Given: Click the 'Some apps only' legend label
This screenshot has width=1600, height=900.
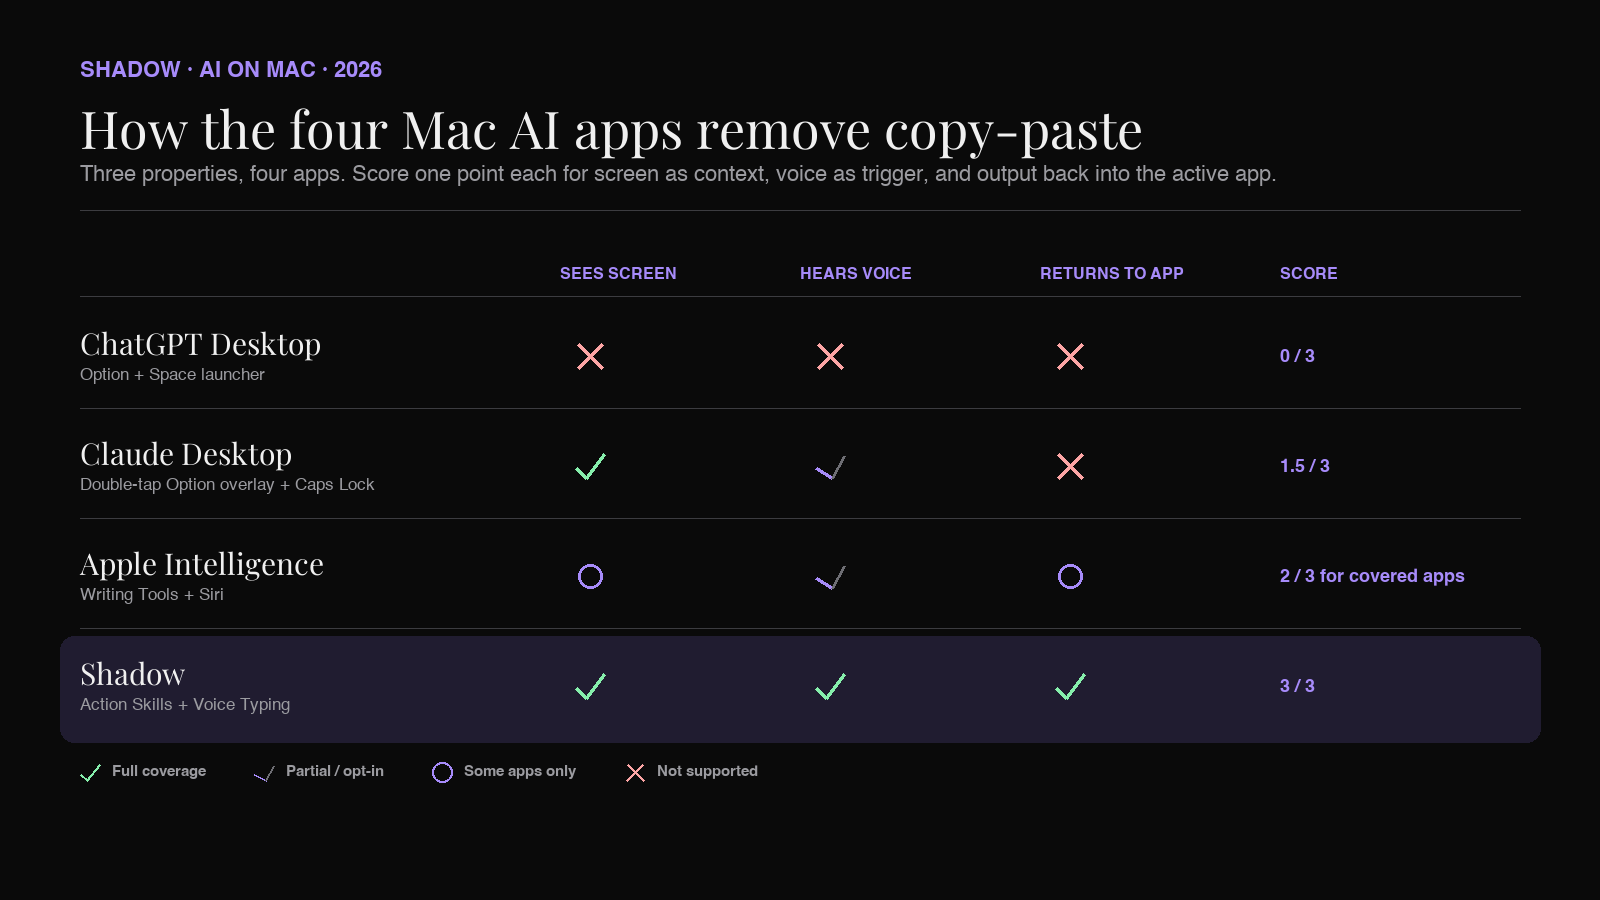Looking at the screenshot, I should 520,771.
